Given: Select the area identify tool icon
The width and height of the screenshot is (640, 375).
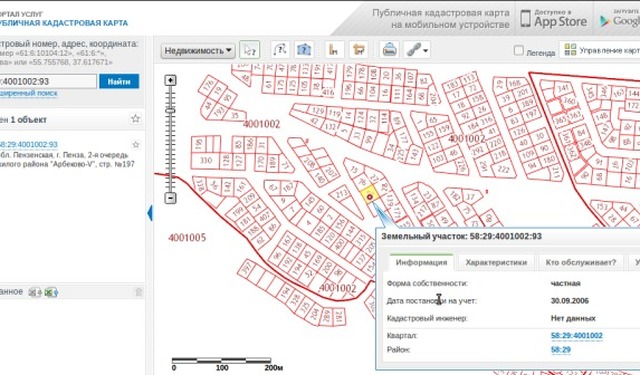Looking at the screenshot, I should coord(304,50).
